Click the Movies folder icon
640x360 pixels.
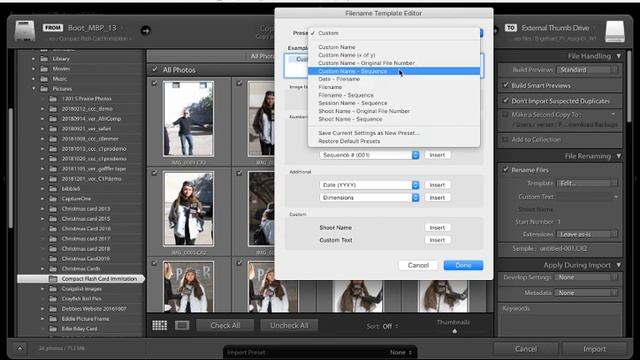pyautogui.click(x=44, y=69)
